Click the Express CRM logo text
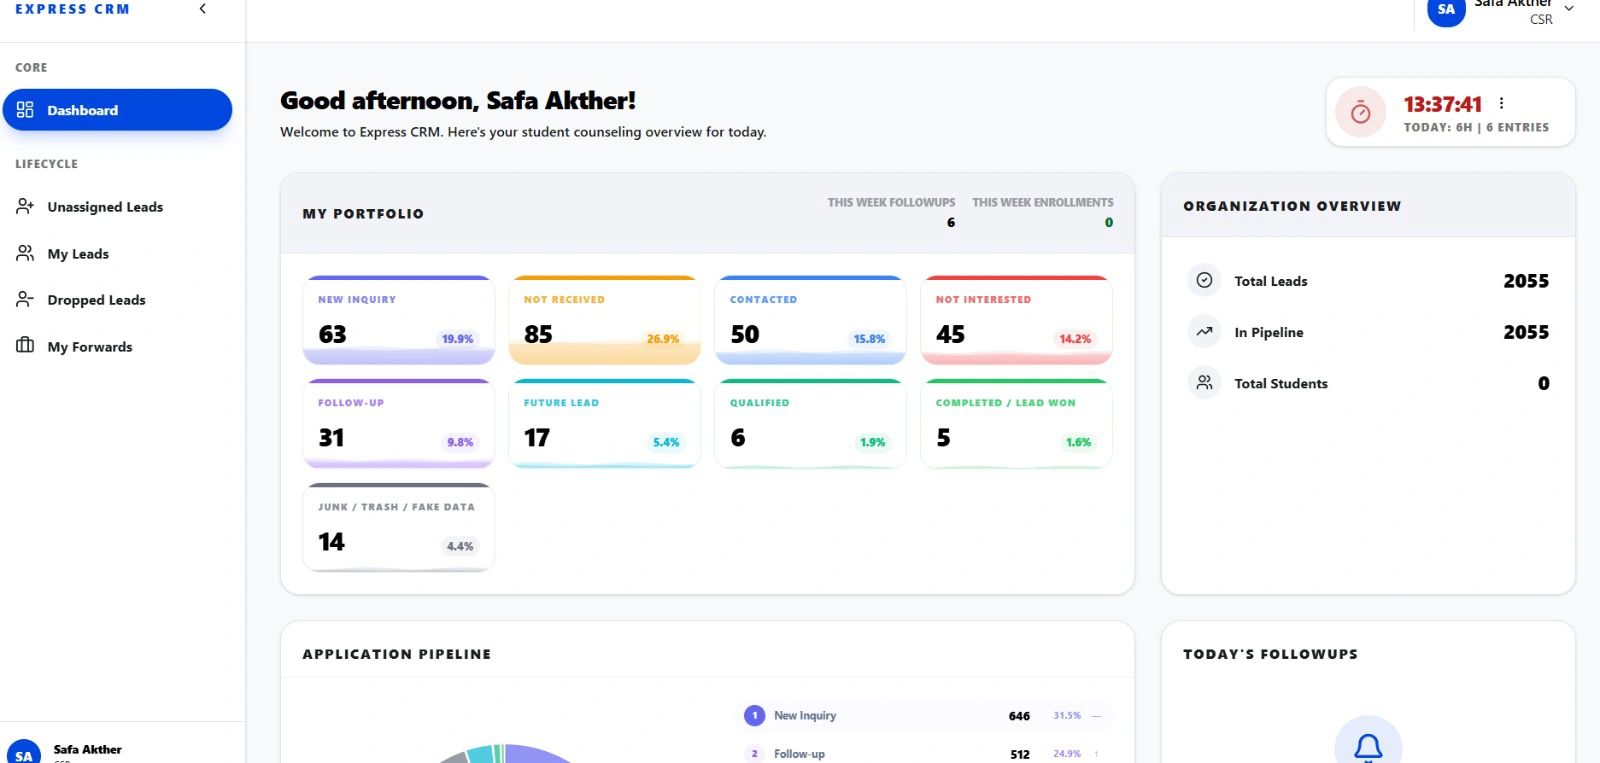1600x763 pixels. click(x=72, y=9)
